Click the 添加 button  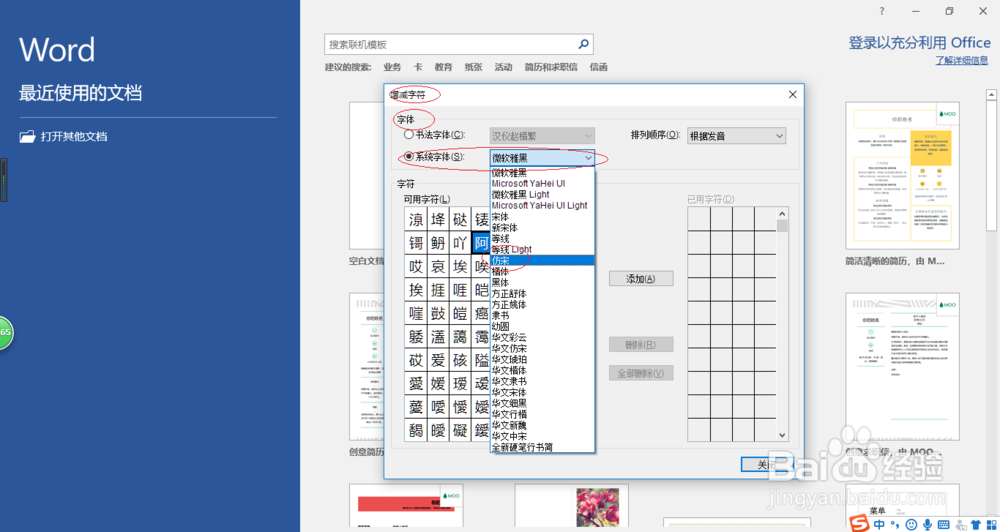(x=641, y=279)
